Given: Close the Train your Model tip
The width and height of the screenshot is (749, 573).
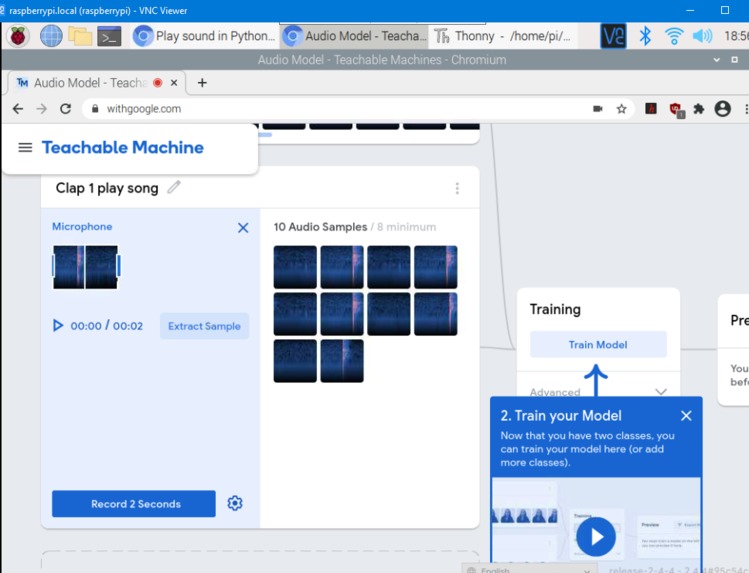Looking at the screenshot, I should pyautogui.click(x=686, y=416).
